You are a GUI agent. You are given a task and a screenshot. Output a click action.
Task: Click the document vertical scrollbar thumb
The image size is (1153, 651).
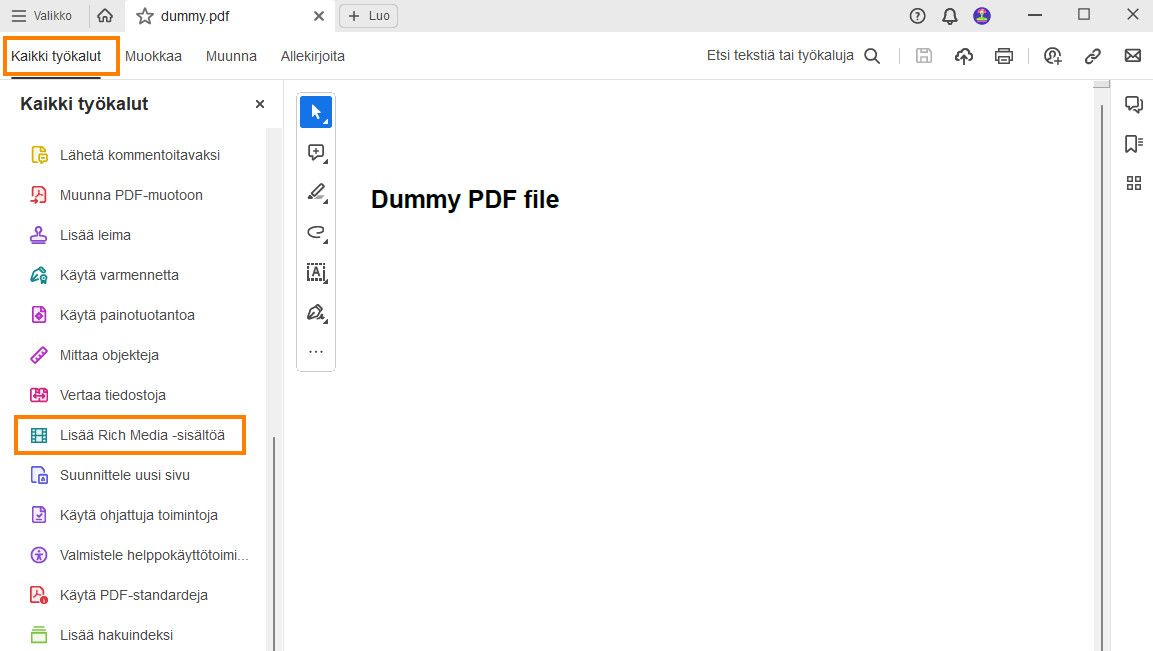[1102, 377]
